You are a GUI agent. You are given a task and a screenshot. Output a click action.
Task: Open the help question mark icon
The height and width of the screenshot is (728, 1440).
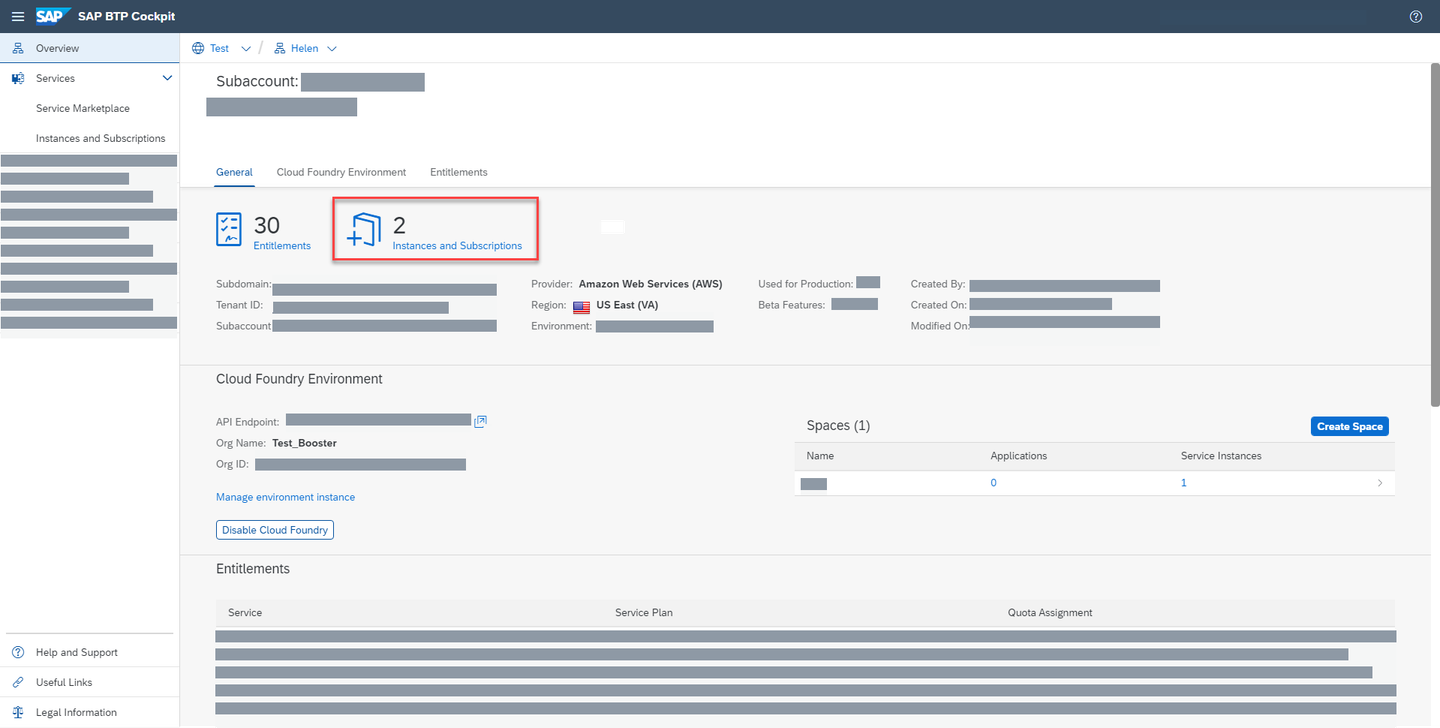point(1416,16)
